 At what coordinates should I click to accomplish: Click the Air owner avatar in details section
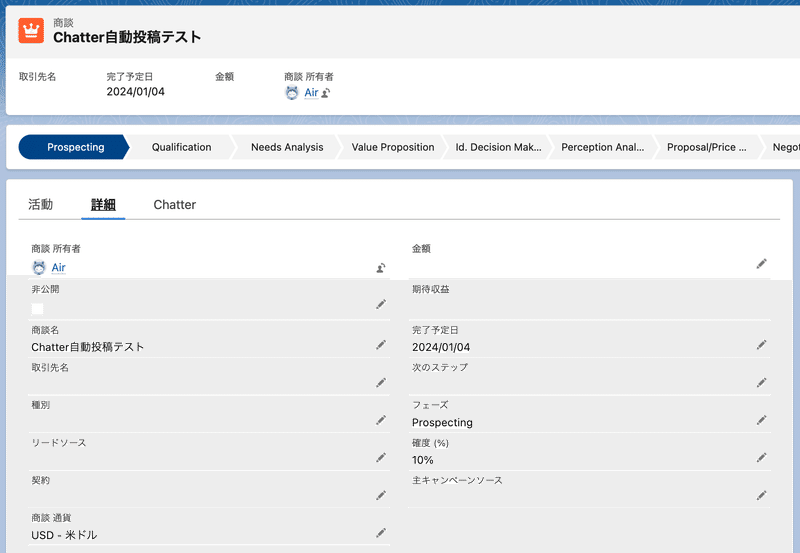[39, 267]
